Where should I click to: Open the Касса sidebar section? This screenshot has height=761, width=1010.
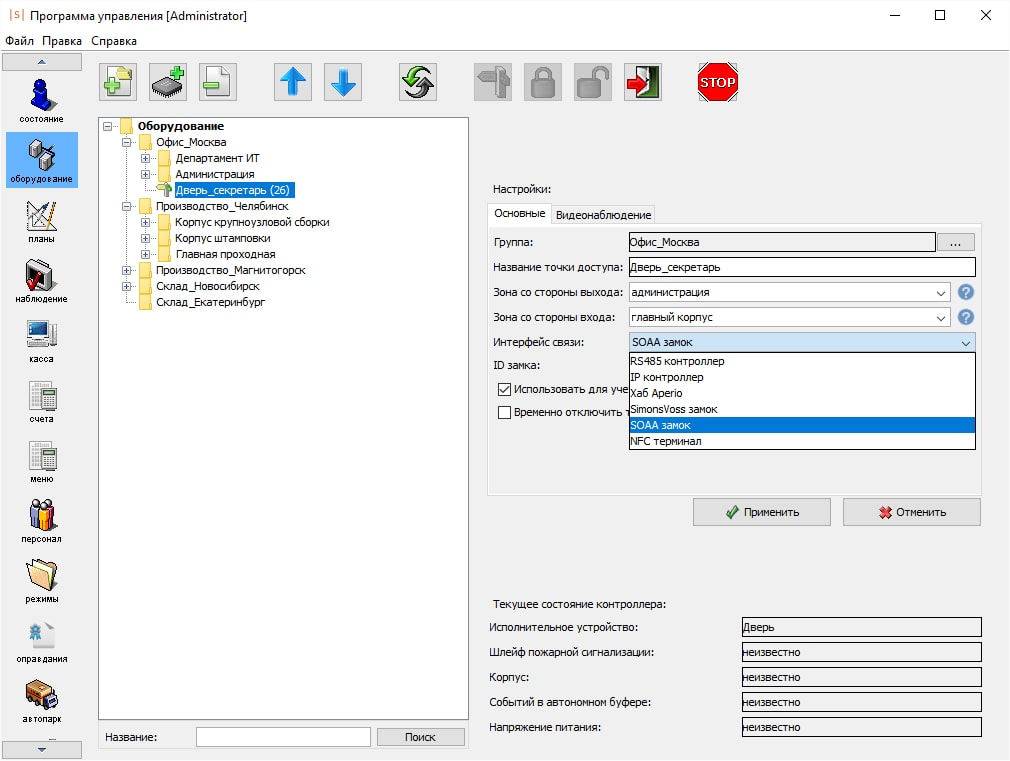click(42, 341)
